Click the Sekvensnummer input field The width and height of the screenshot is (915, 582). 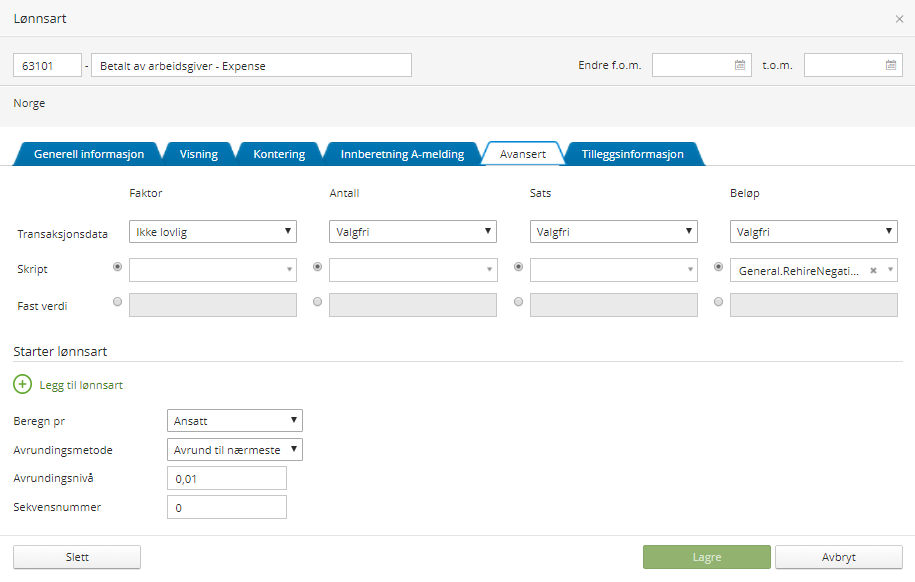(227, 507)
